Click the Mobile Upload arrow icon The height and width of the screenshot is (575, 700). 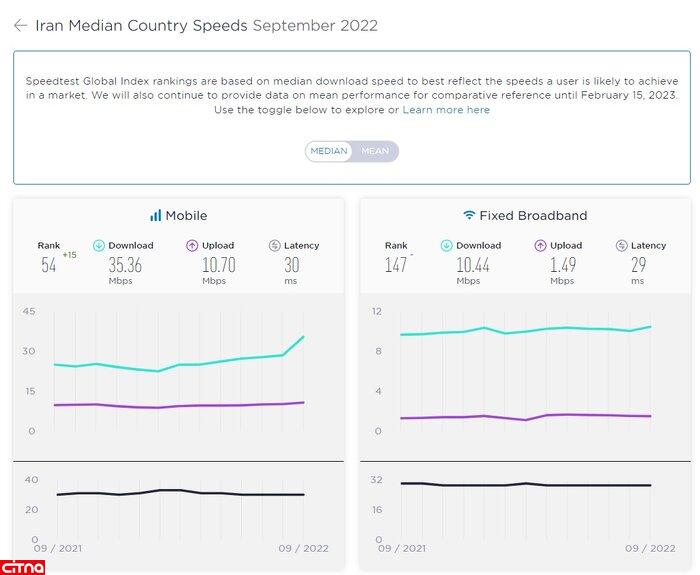[x=192, y=245]
